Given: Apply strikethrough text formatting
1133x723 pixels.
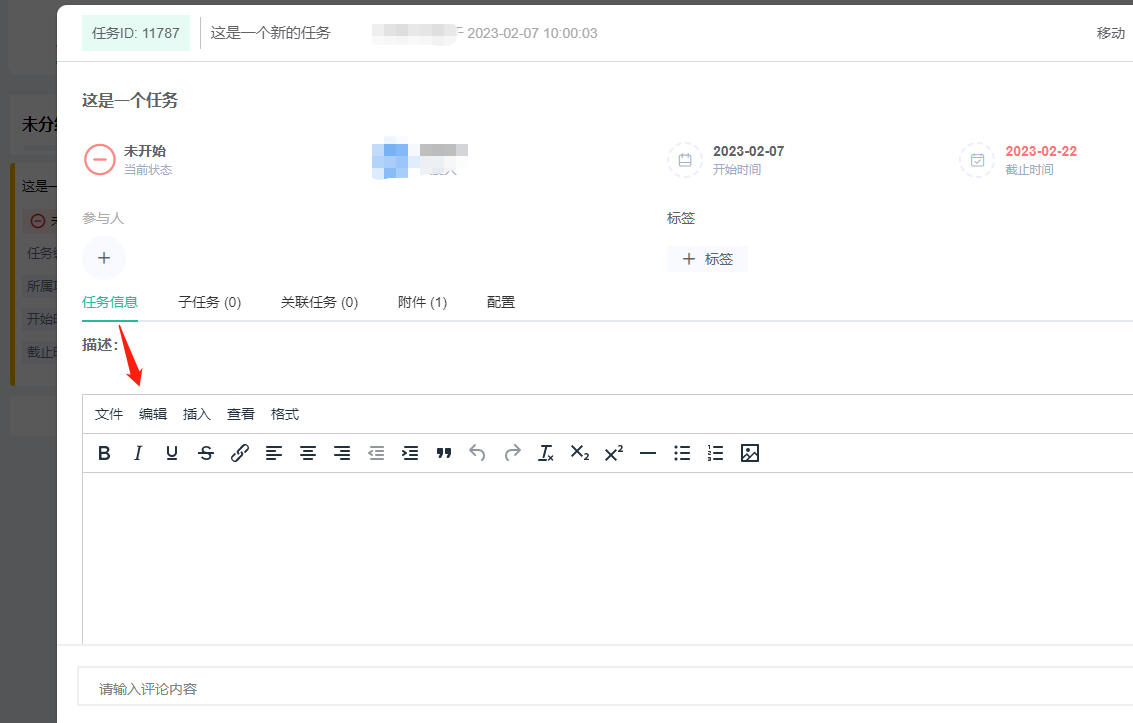Looking at the screenshot, I should (206, 453).
